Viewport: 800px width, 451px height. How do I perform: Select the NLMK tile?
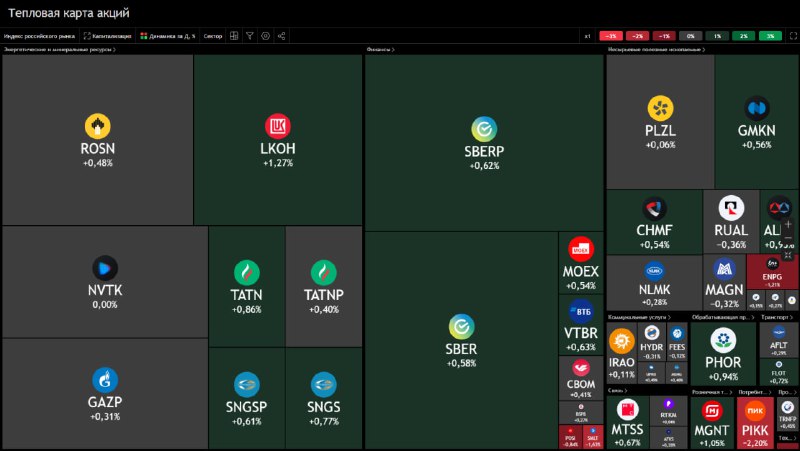coord(655,283)
